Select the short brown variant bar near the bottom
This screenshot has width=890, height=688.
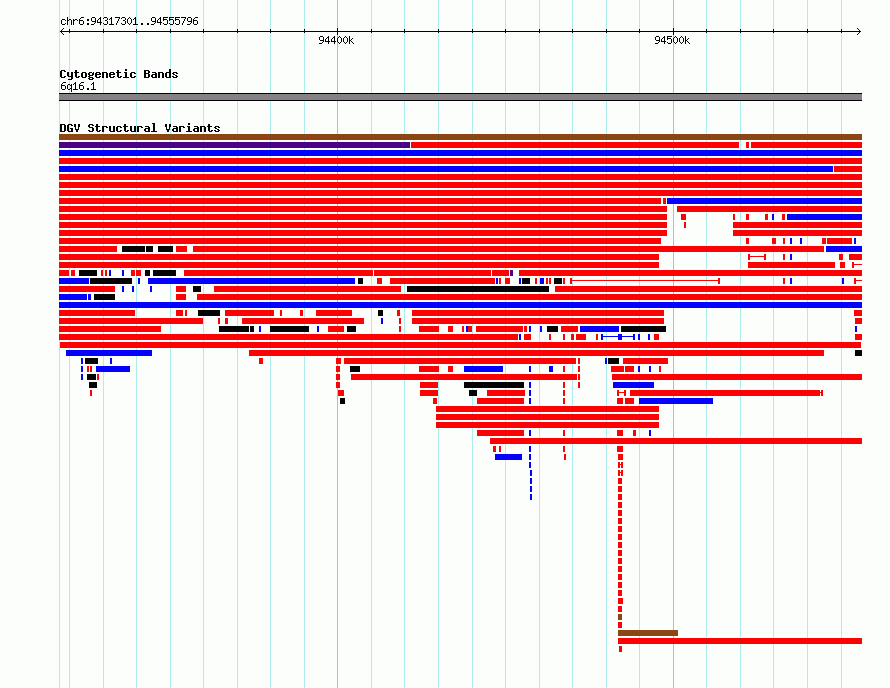(648, 633)
